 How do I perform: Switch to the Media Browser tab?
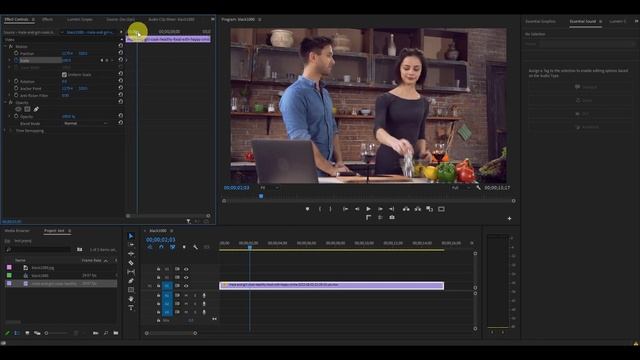pyautogui.click(x=17, y=231)
